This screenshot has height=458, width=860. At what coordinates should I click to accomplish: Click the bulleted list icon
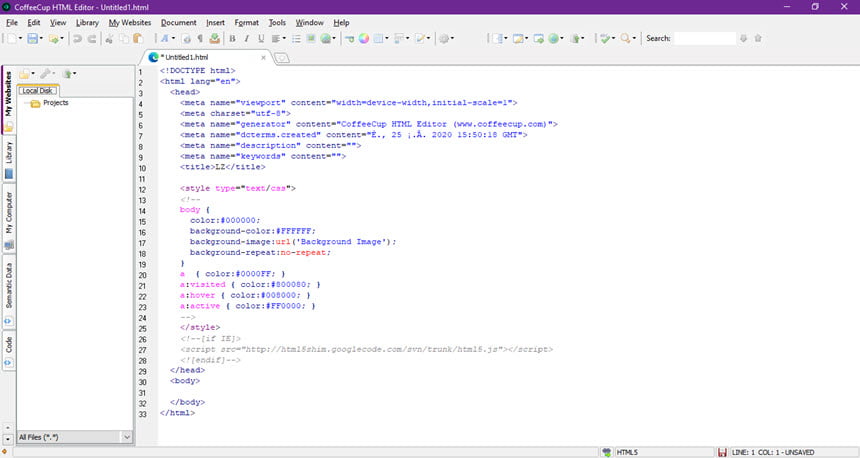(296, 38)
